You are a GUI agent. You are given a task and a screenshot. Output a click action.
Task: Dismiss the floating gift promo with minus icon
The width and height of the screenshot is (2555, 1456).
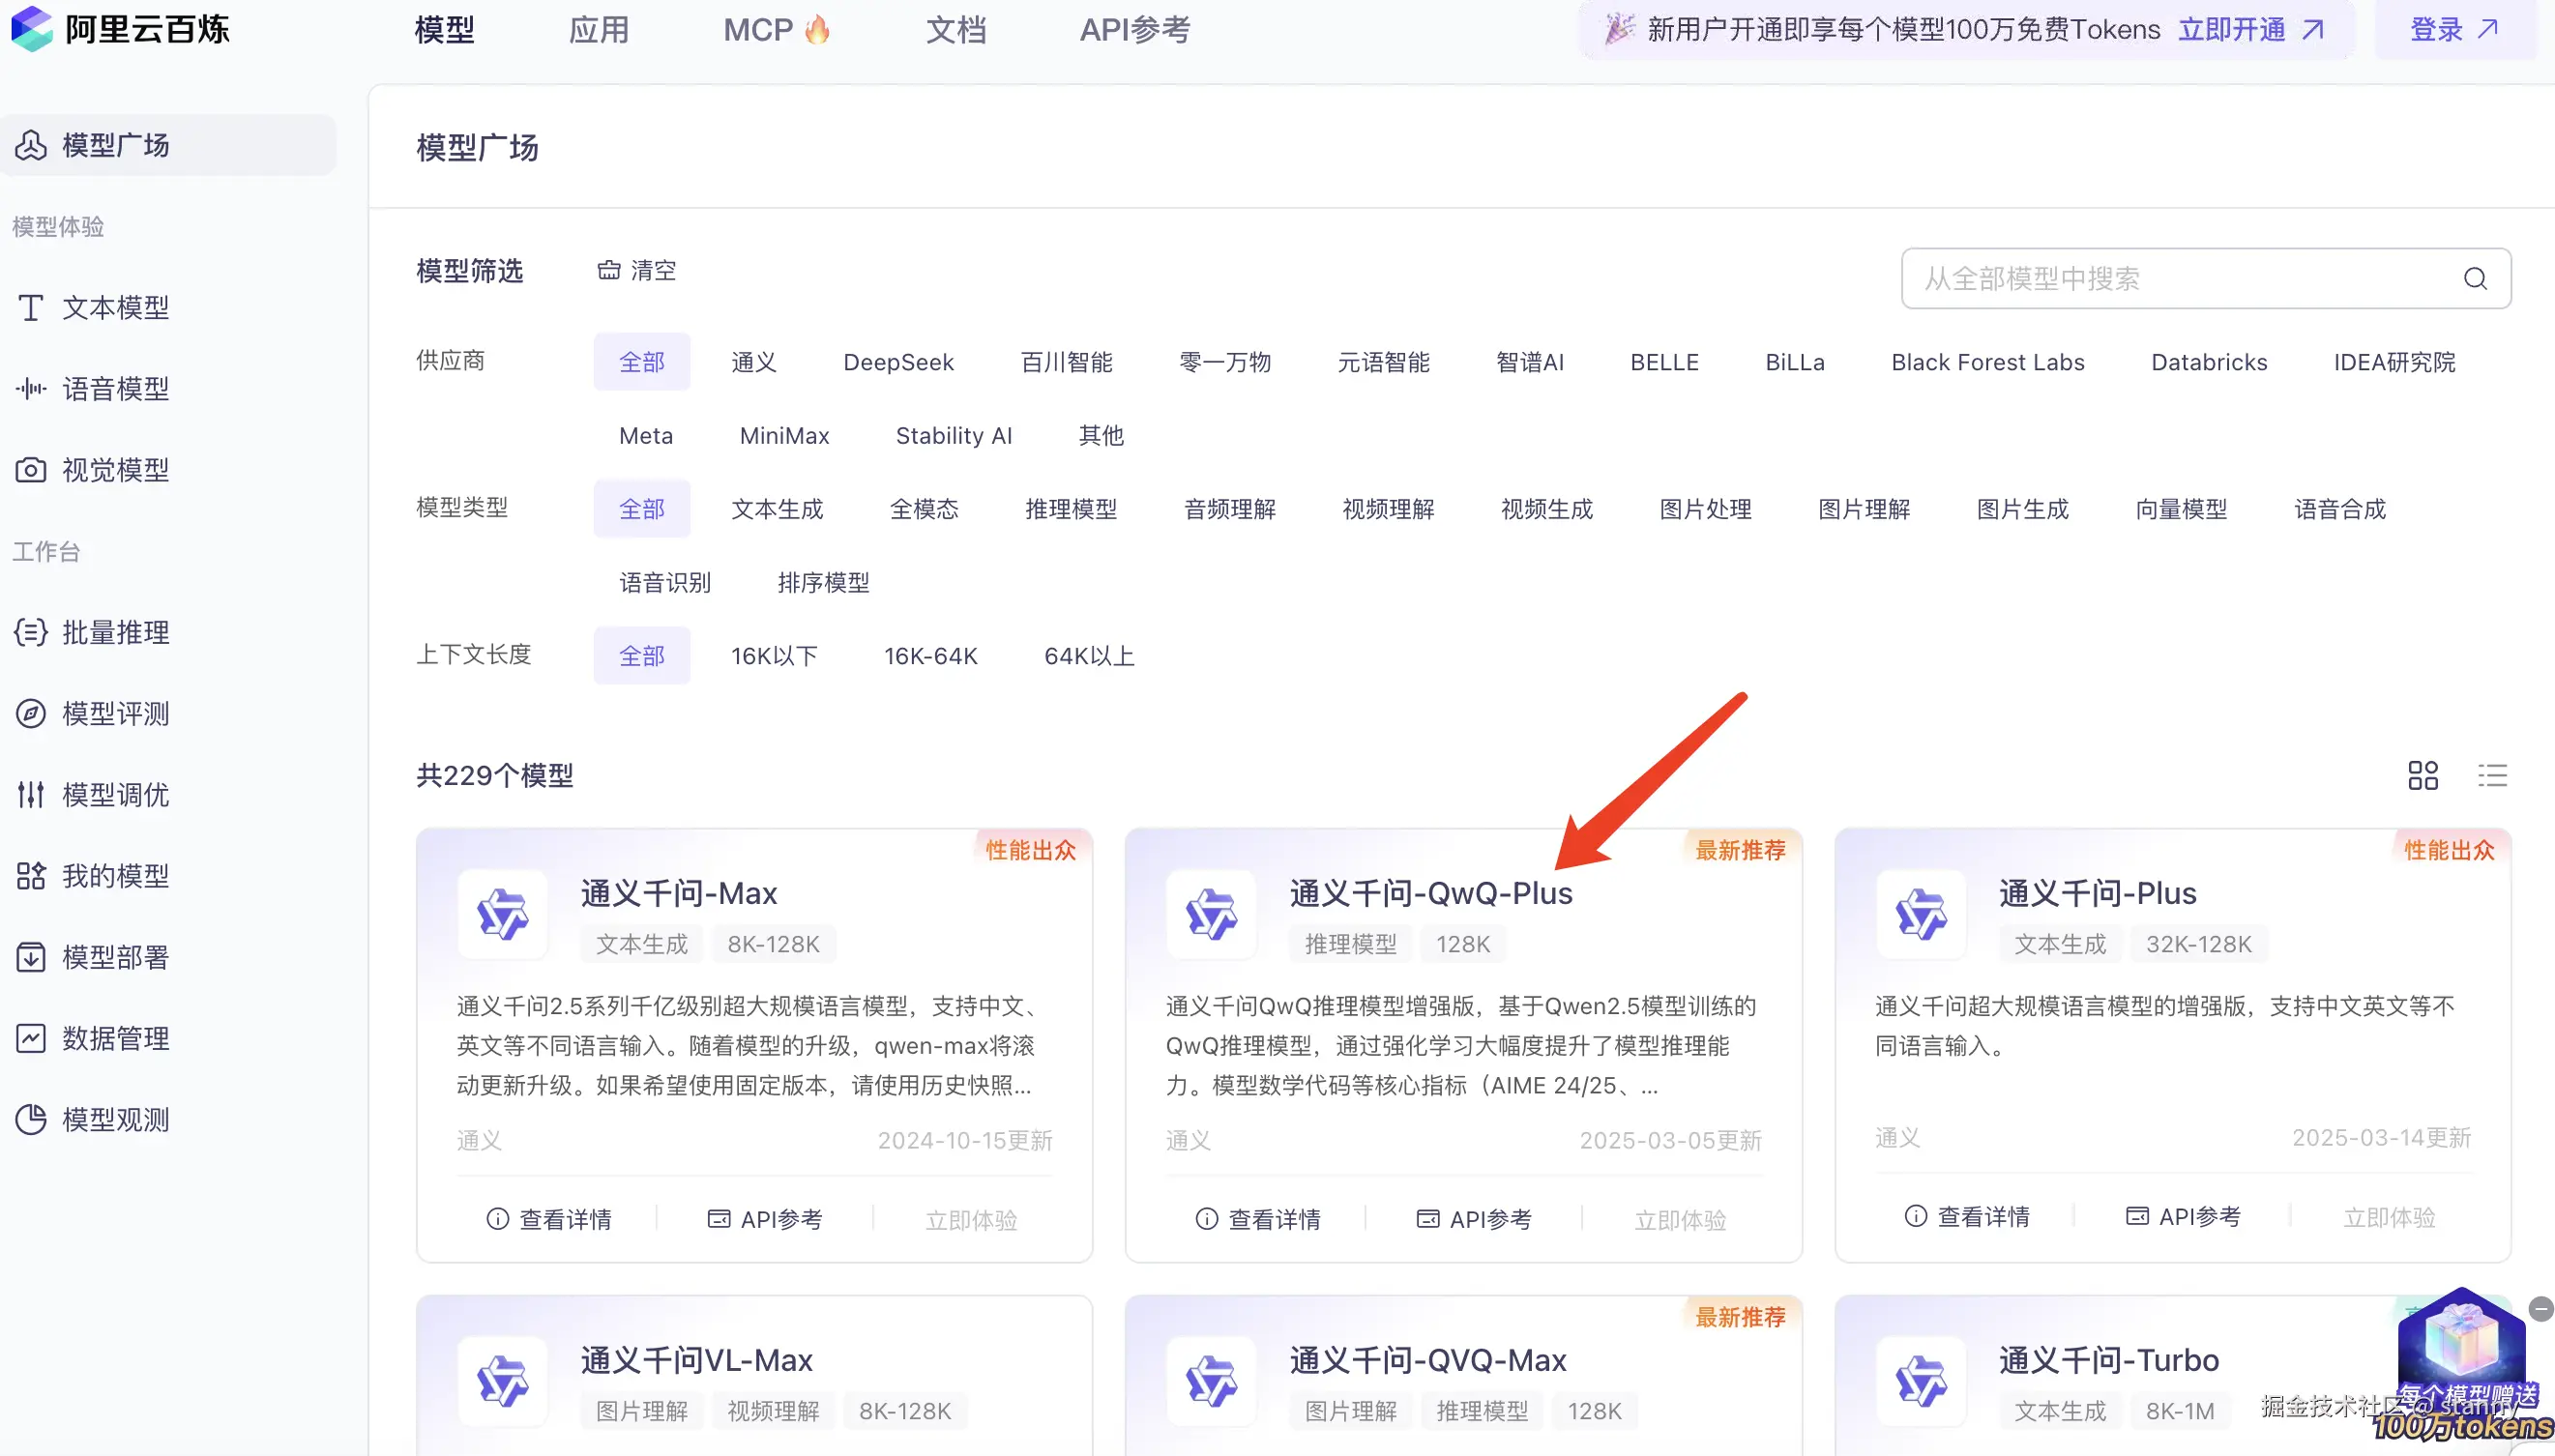pyautogui.click(x=2540, y=1308)
